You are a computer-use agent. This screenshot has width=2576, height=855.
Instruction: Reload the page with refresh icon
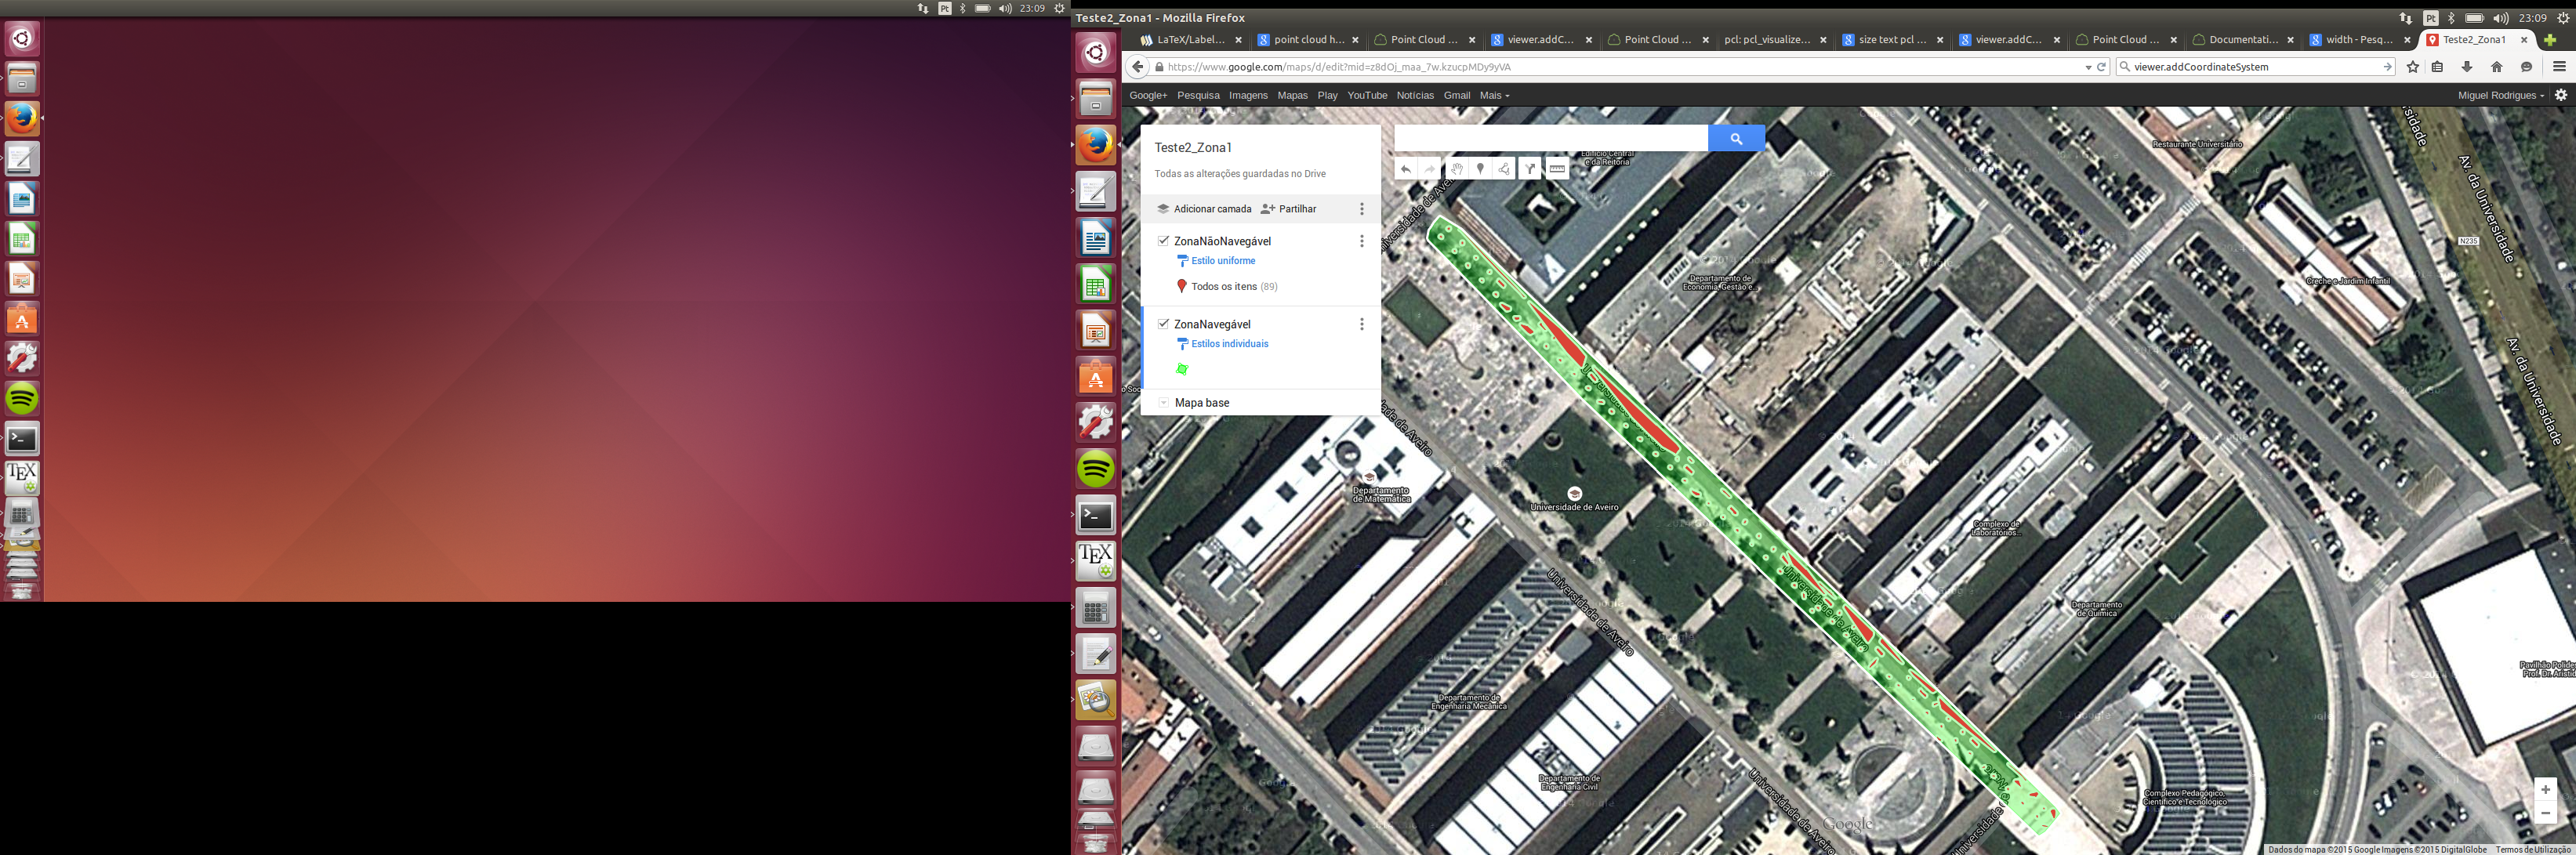pos(2101,67)
